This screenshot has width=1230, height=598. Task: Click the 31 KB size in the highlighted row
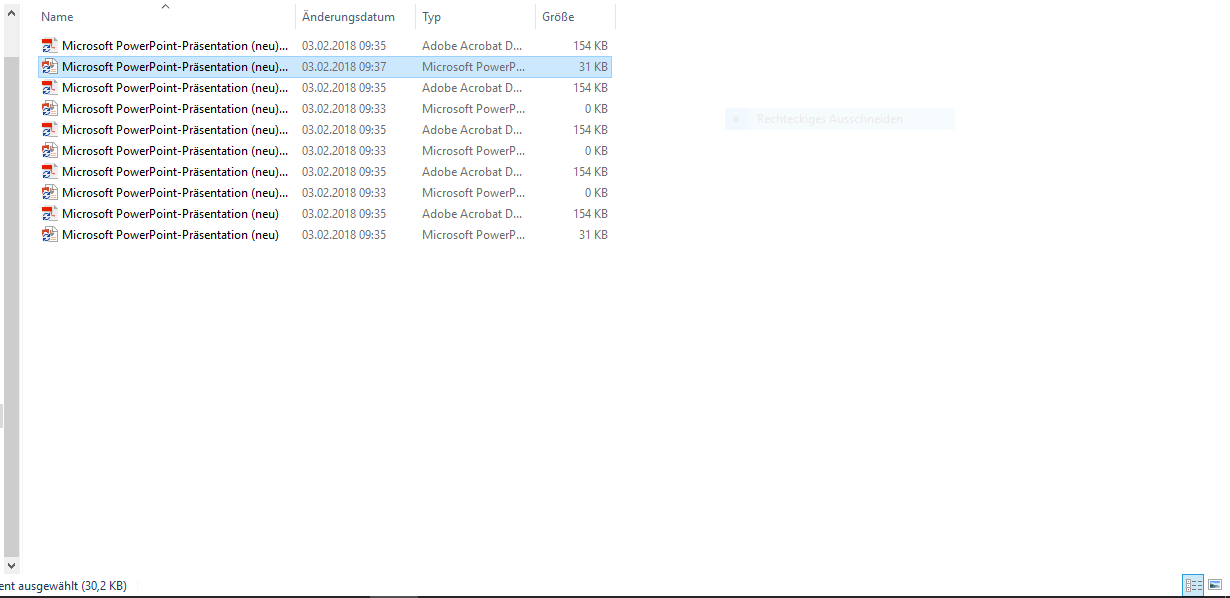(593, 67)
